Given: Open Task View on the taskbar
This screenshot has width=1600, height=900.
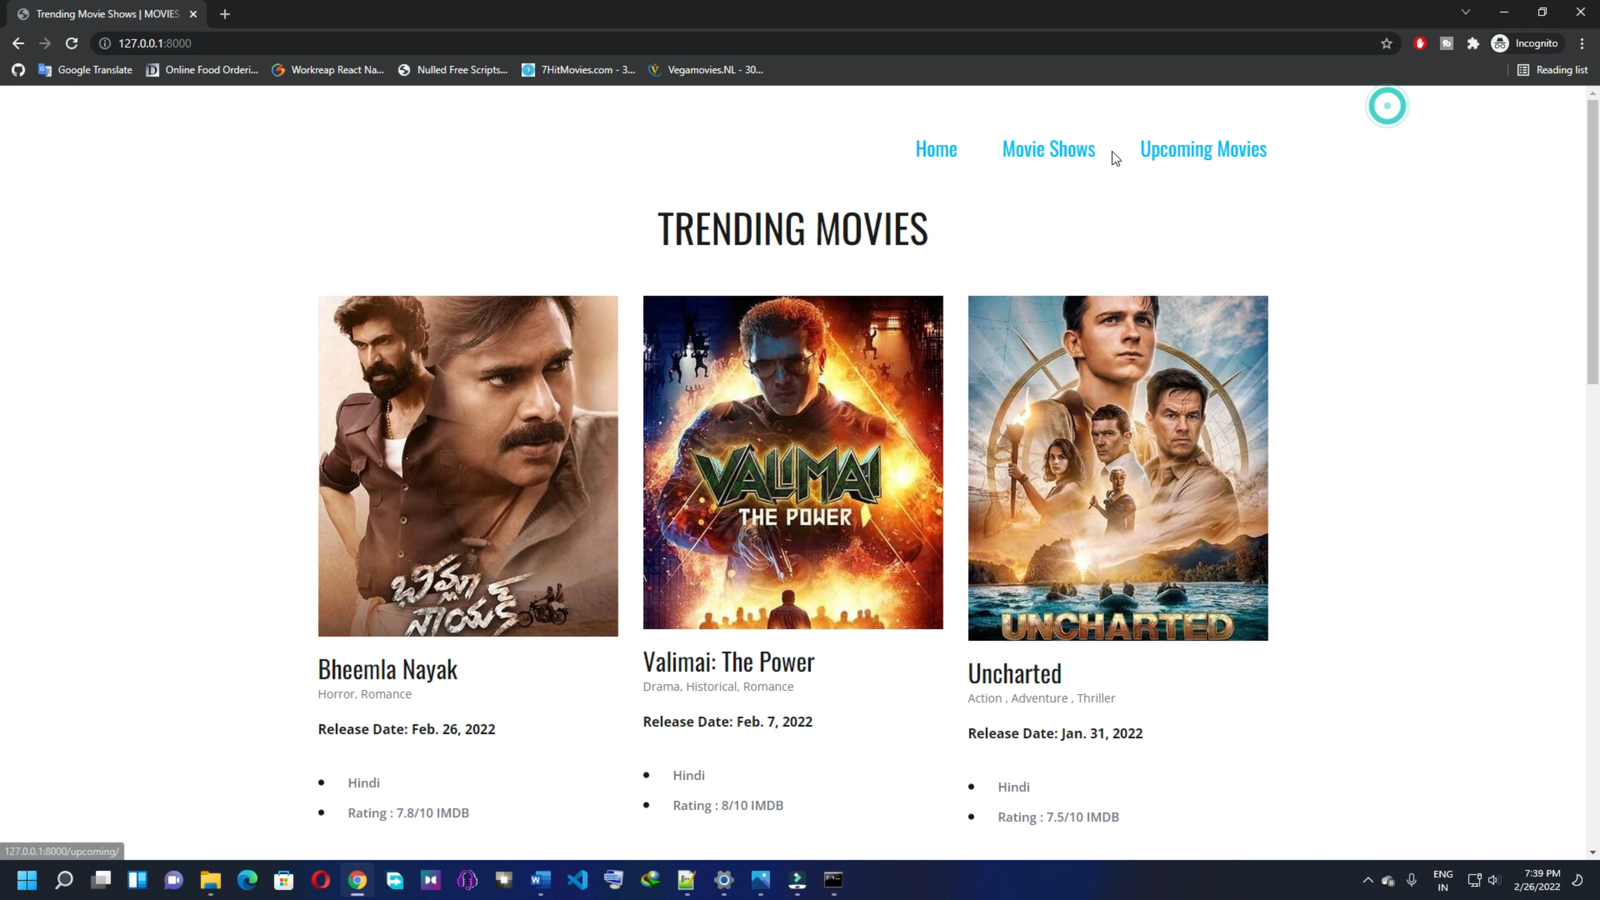Looking at the screenshot, I should pyautogui.click(x=101, y=880).
